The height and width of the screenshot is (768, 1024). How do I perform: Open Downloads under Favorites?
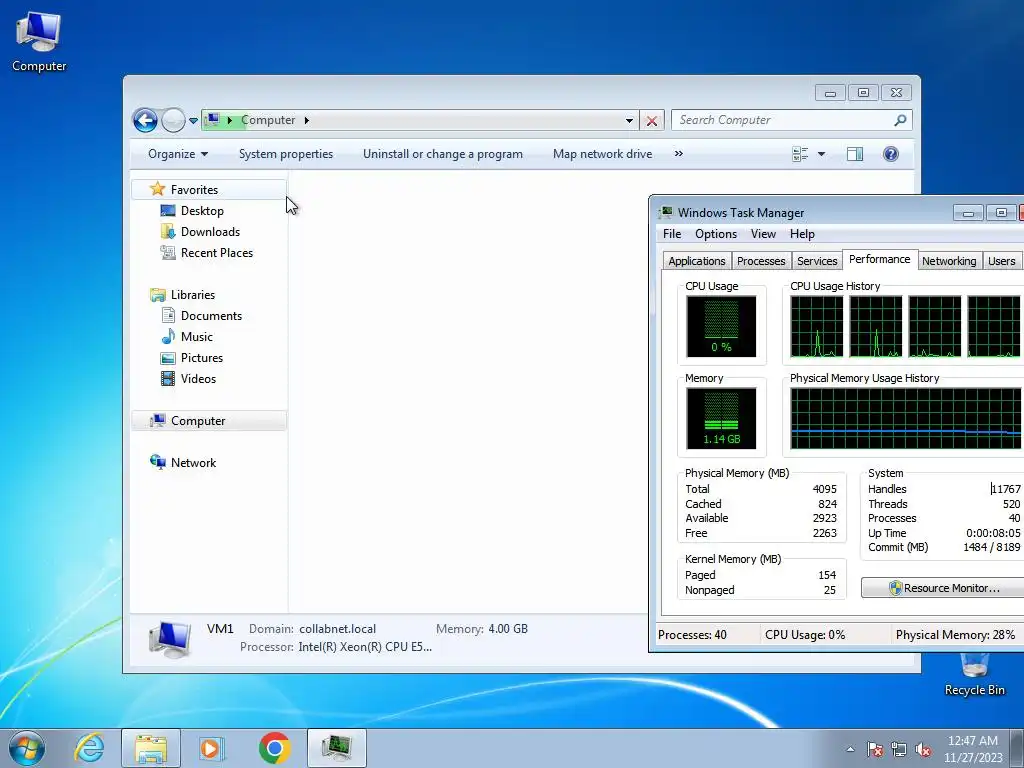point(210,232)
